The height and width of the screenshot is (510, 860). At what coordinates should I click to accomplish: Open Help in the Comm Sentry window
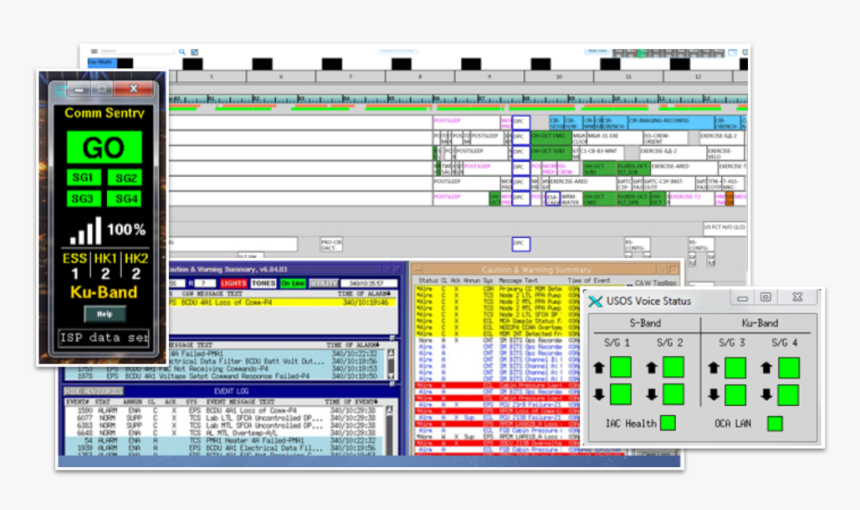[x=104, y=314]
